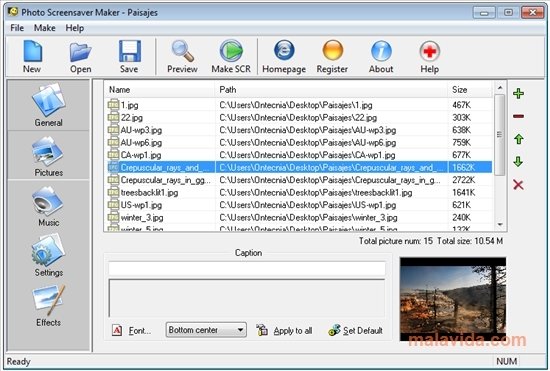Click the Set Default button text
Viewport: 550px width, 371px height.
363,331
